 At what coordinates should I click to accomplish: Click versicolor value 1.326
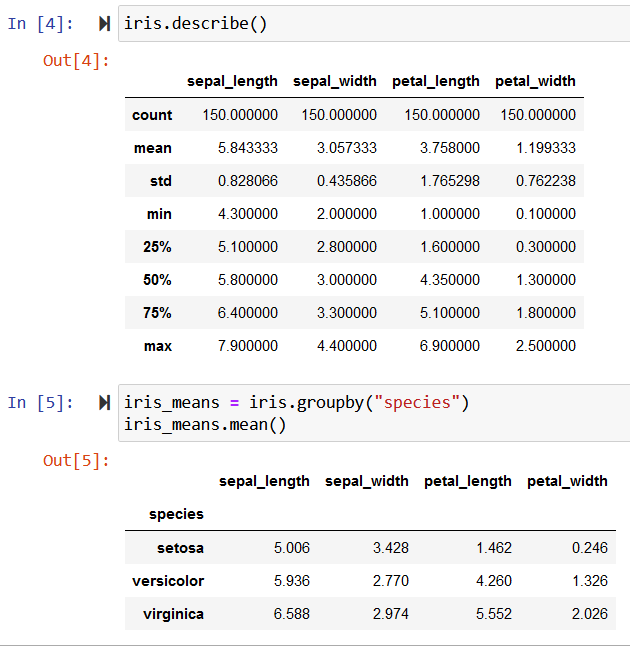click(x=590, y=581)
